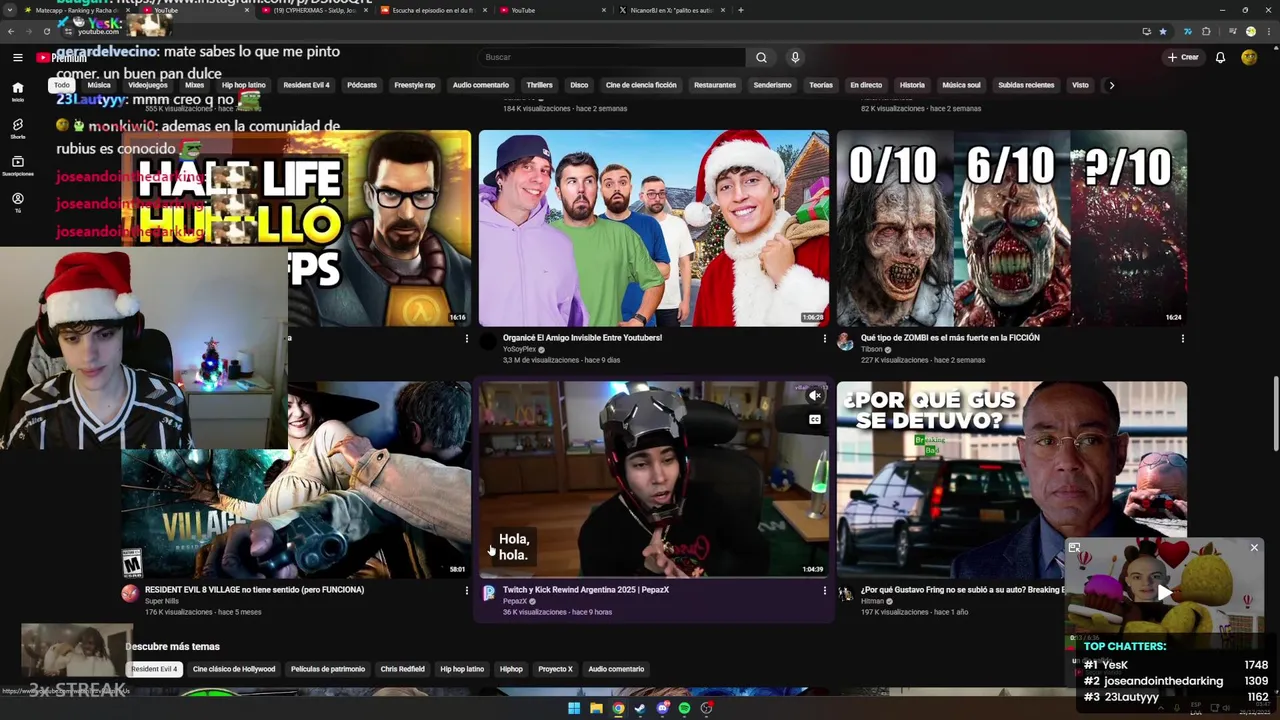Open the Tú sidebar section

click(x=17, y=201)
